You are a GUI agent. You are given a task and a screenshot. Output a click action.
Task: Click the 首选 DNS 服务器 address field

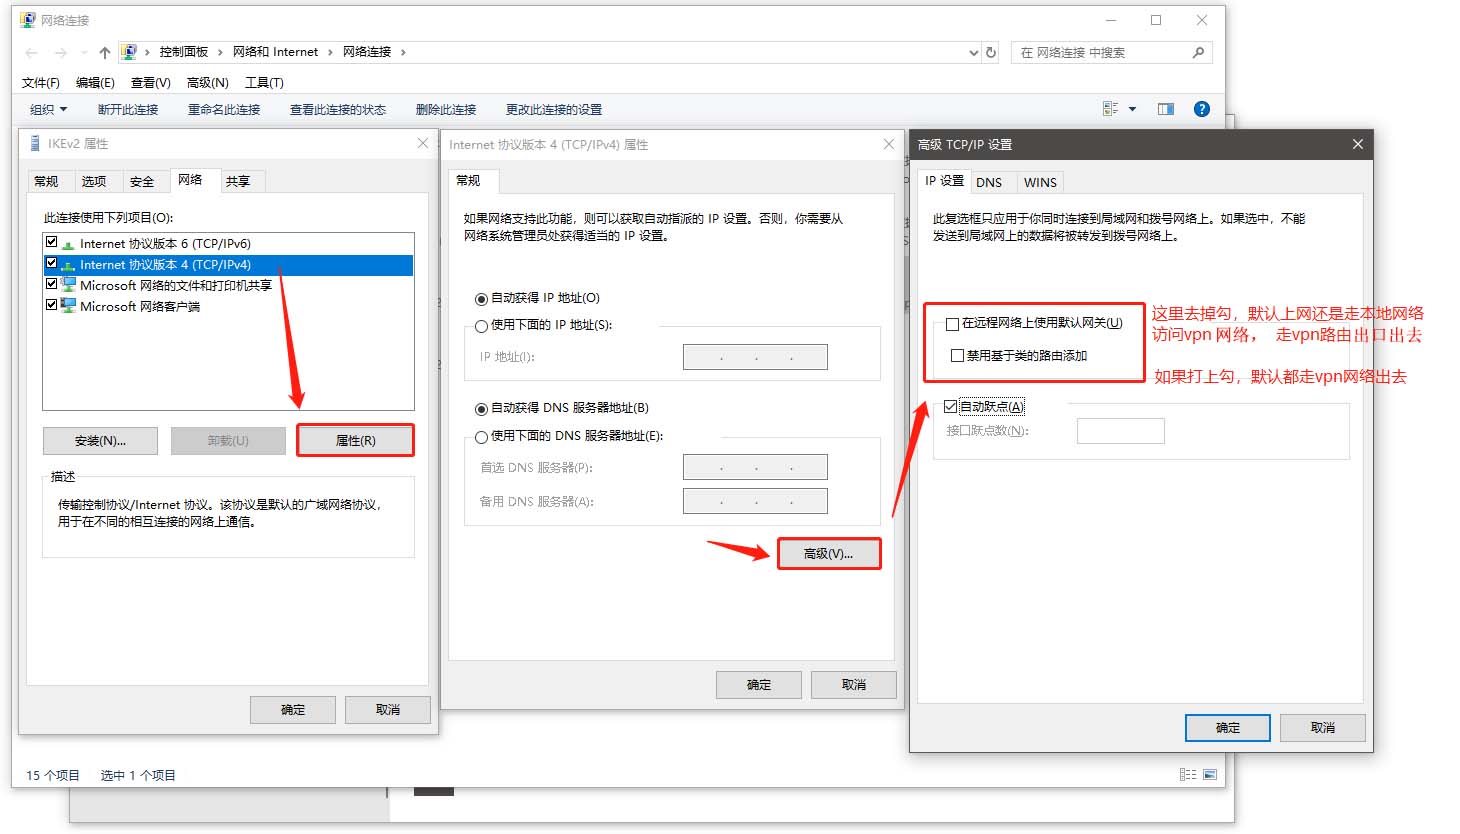(x=755, y=468)
